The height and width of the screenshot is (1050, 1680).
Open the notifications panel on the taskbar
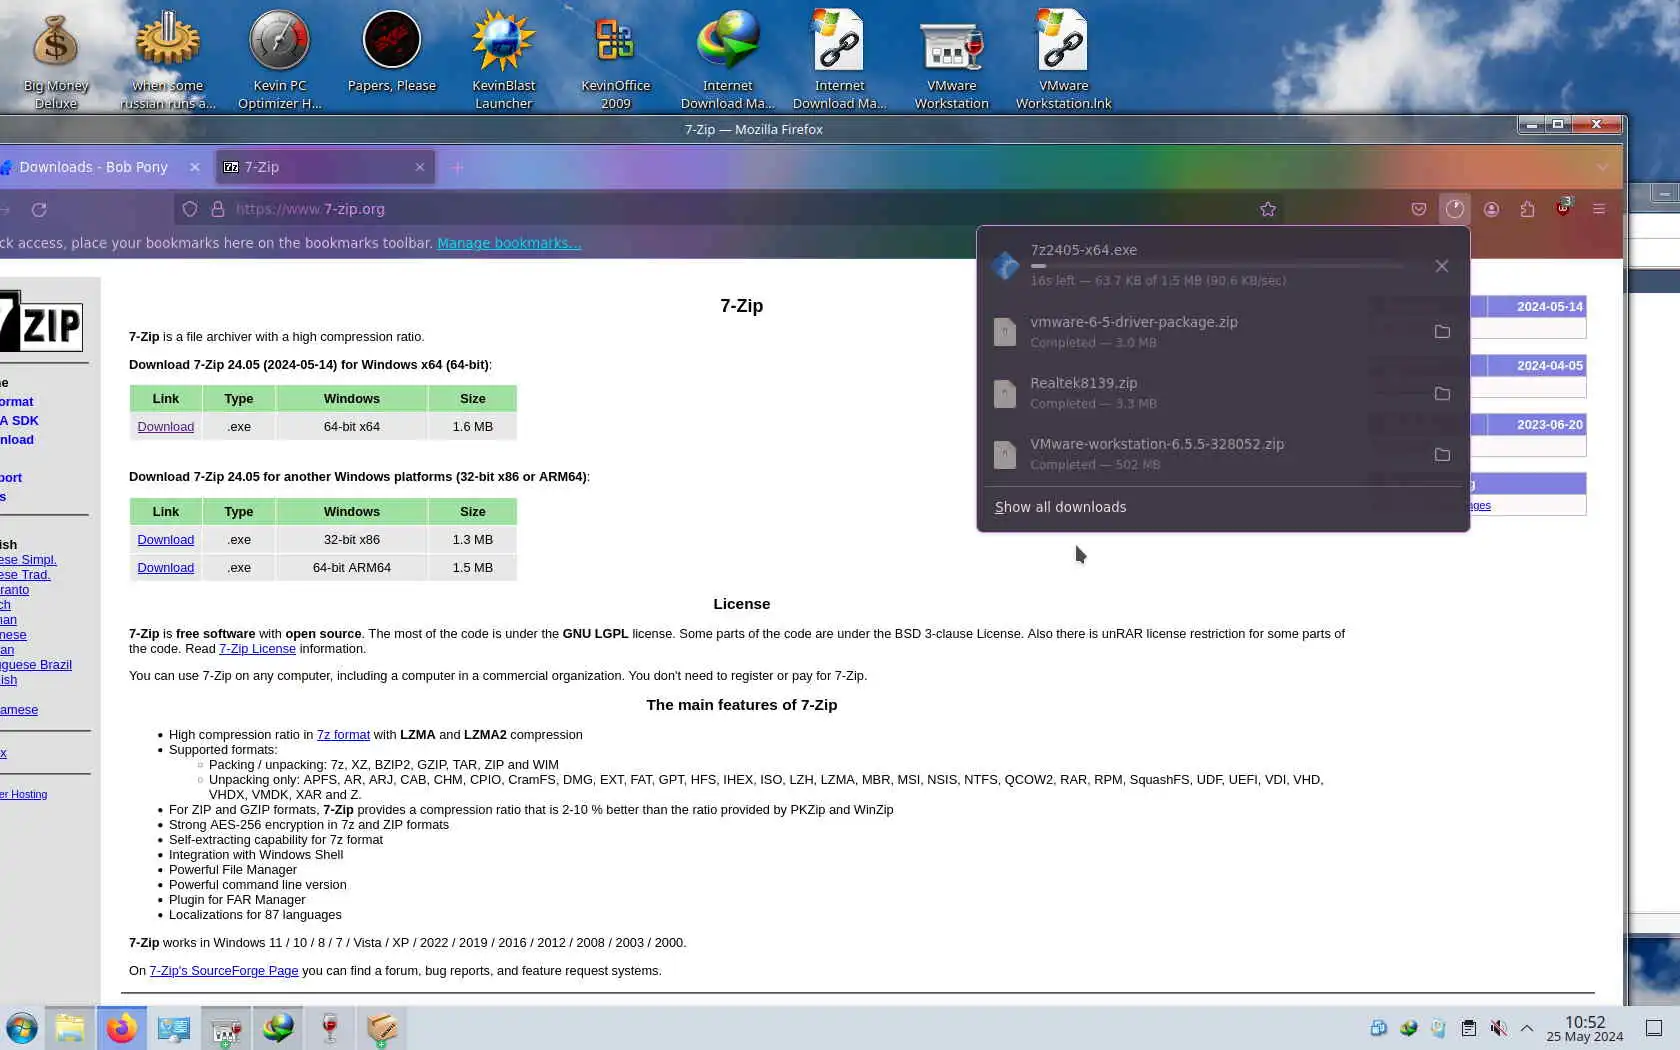pos(1654,1028)
